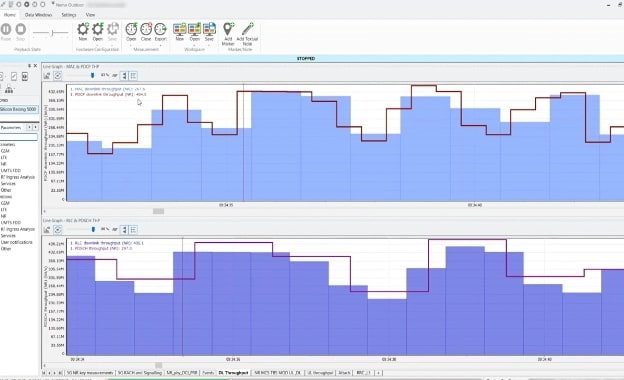
Task: Select the Silicon Racing 5000 device entry
Action: pyautogui.click(x=19, y=109)
